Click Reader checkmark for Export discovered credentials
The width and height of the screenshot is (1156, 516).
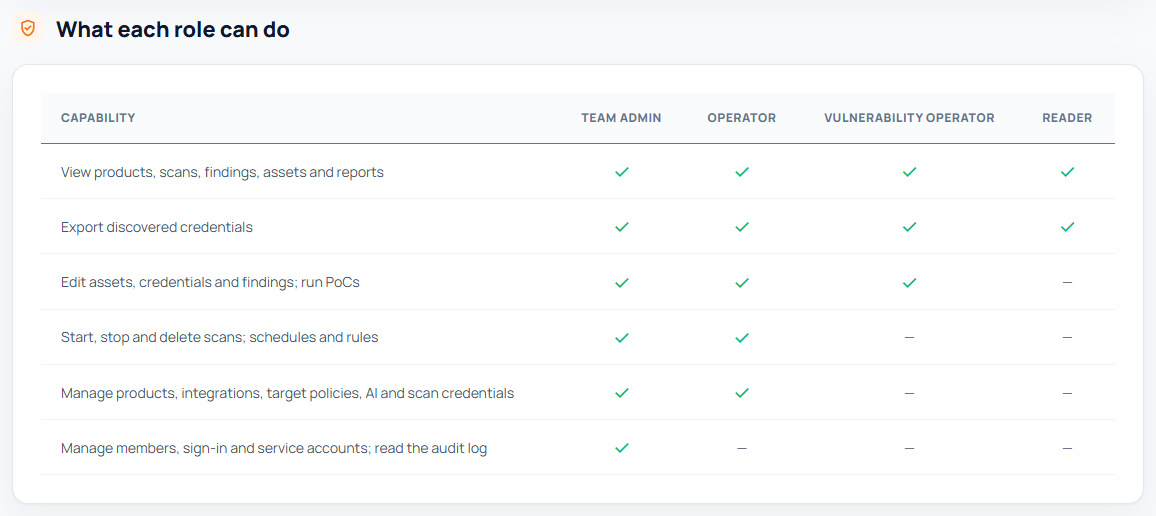click(x=1068, y=227)
